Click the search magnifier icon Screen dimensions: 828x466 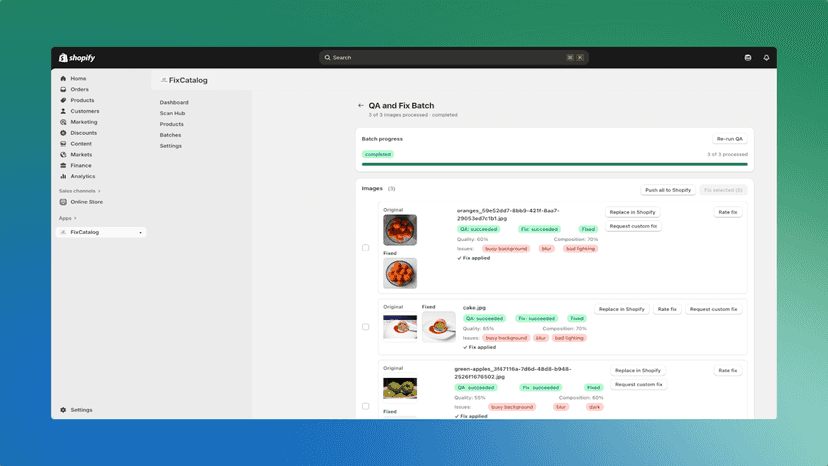point(327,58)
